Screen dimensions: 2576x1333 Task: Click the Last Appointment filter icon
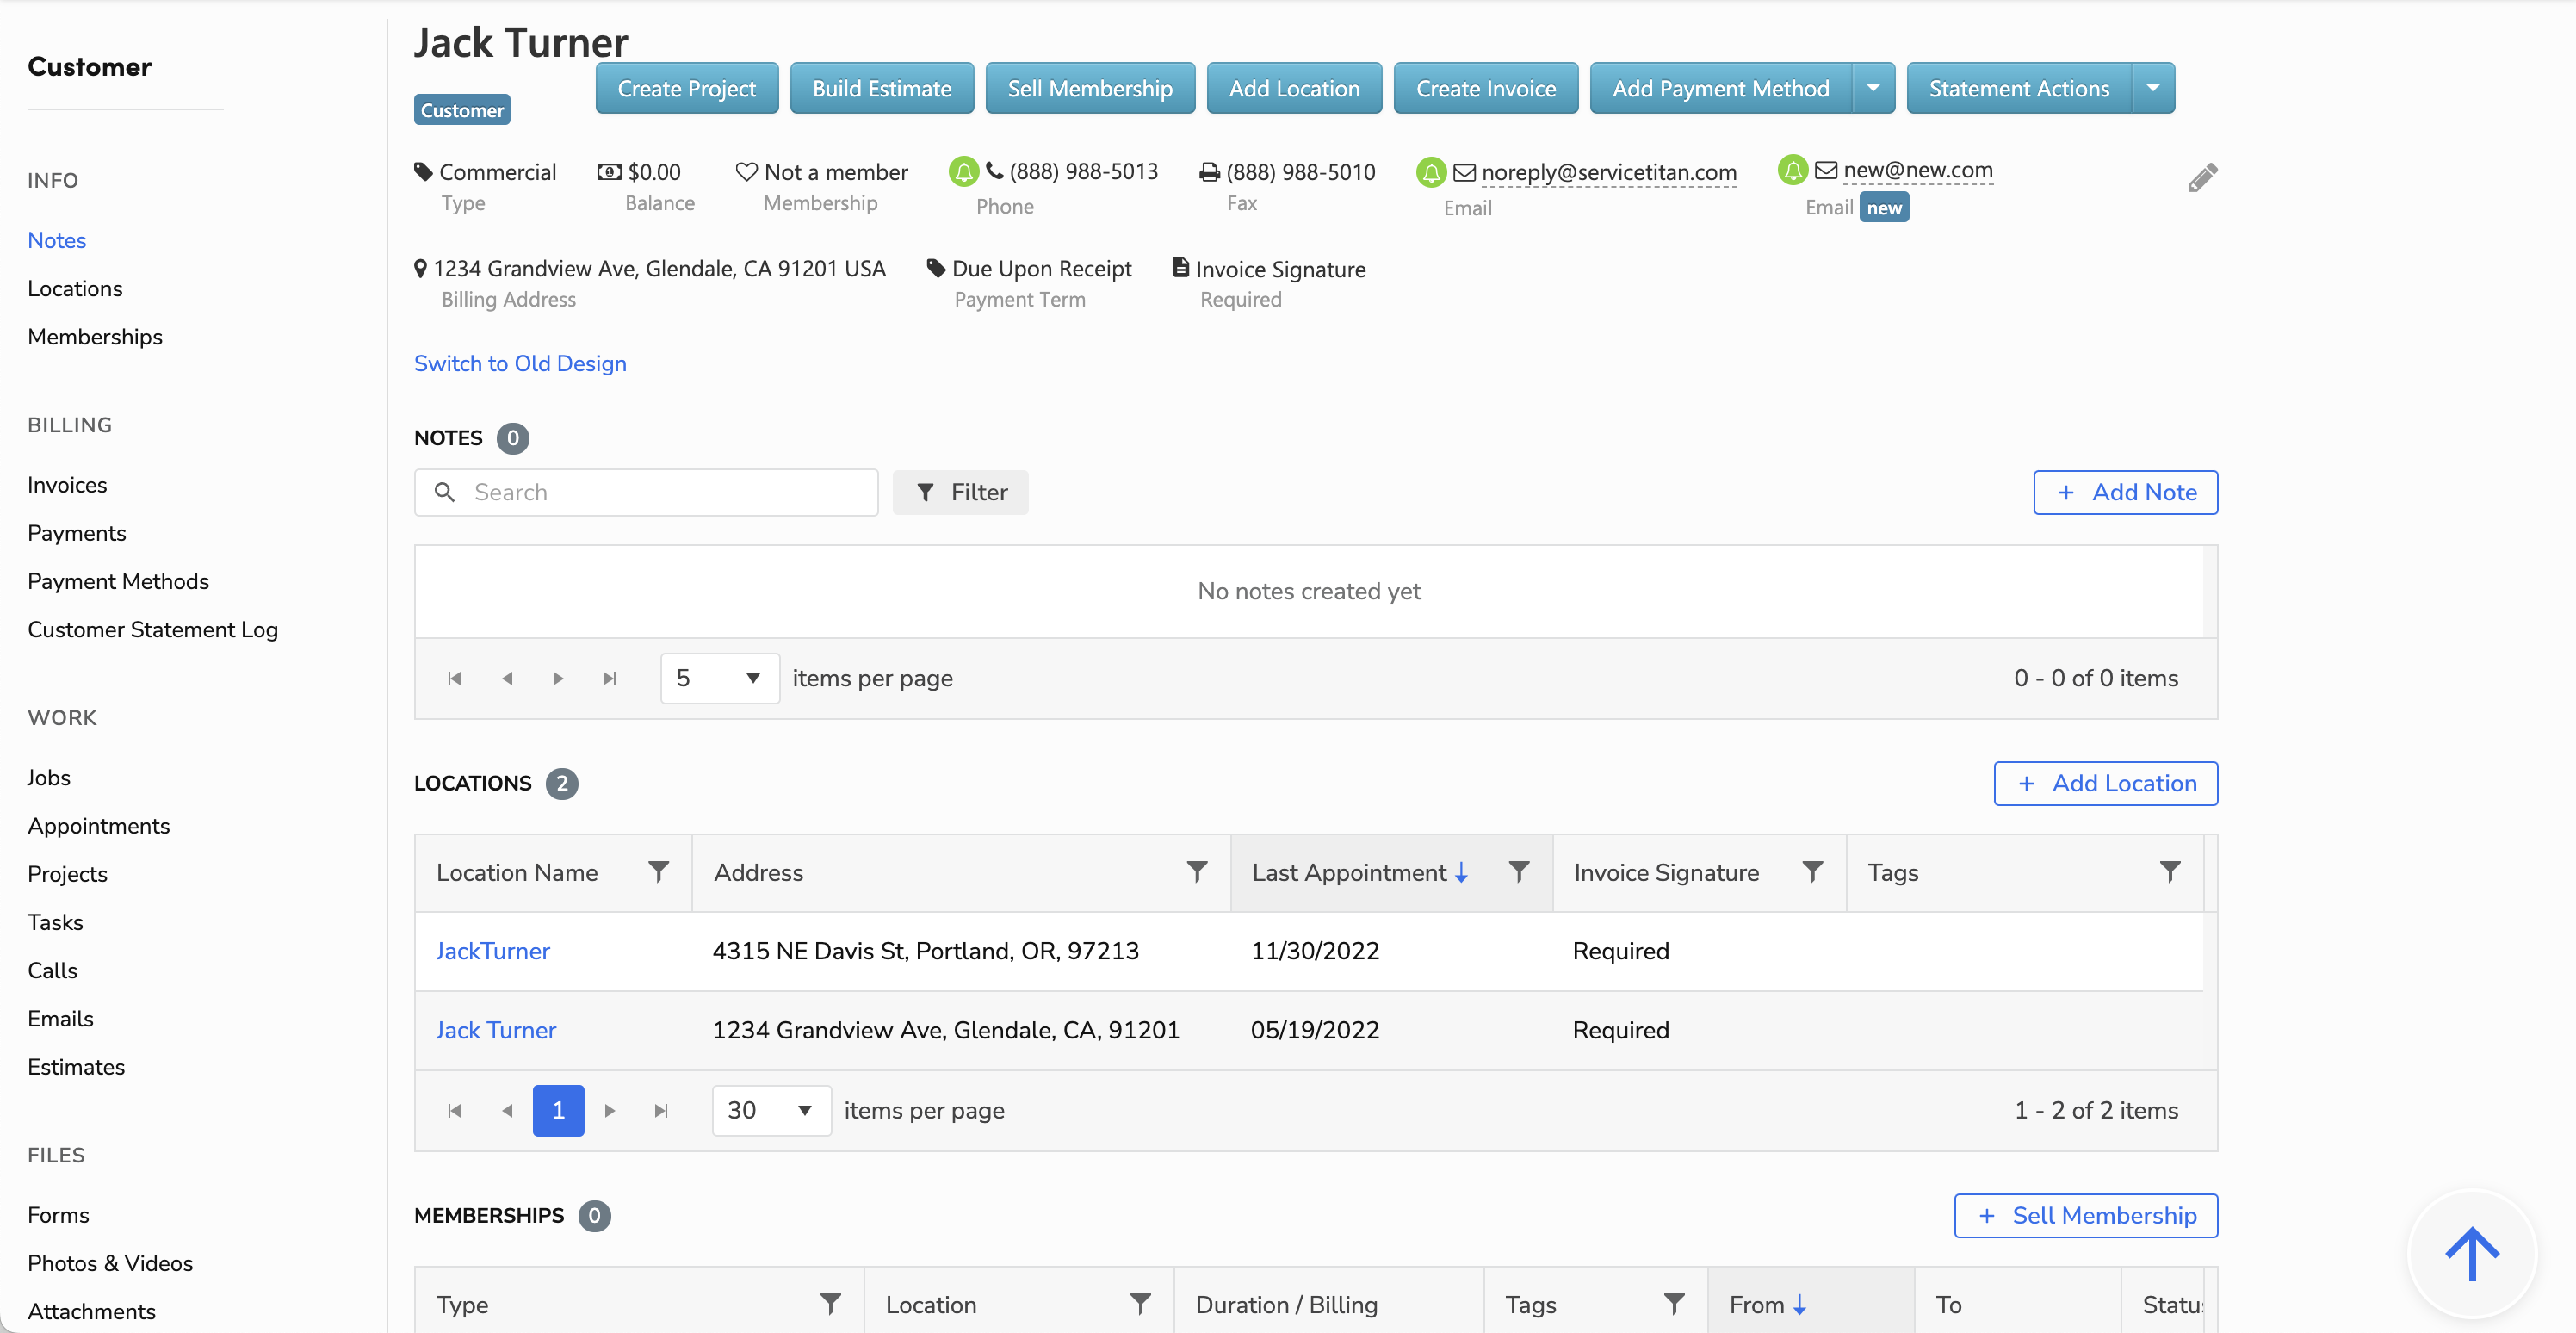(1518, 872)
